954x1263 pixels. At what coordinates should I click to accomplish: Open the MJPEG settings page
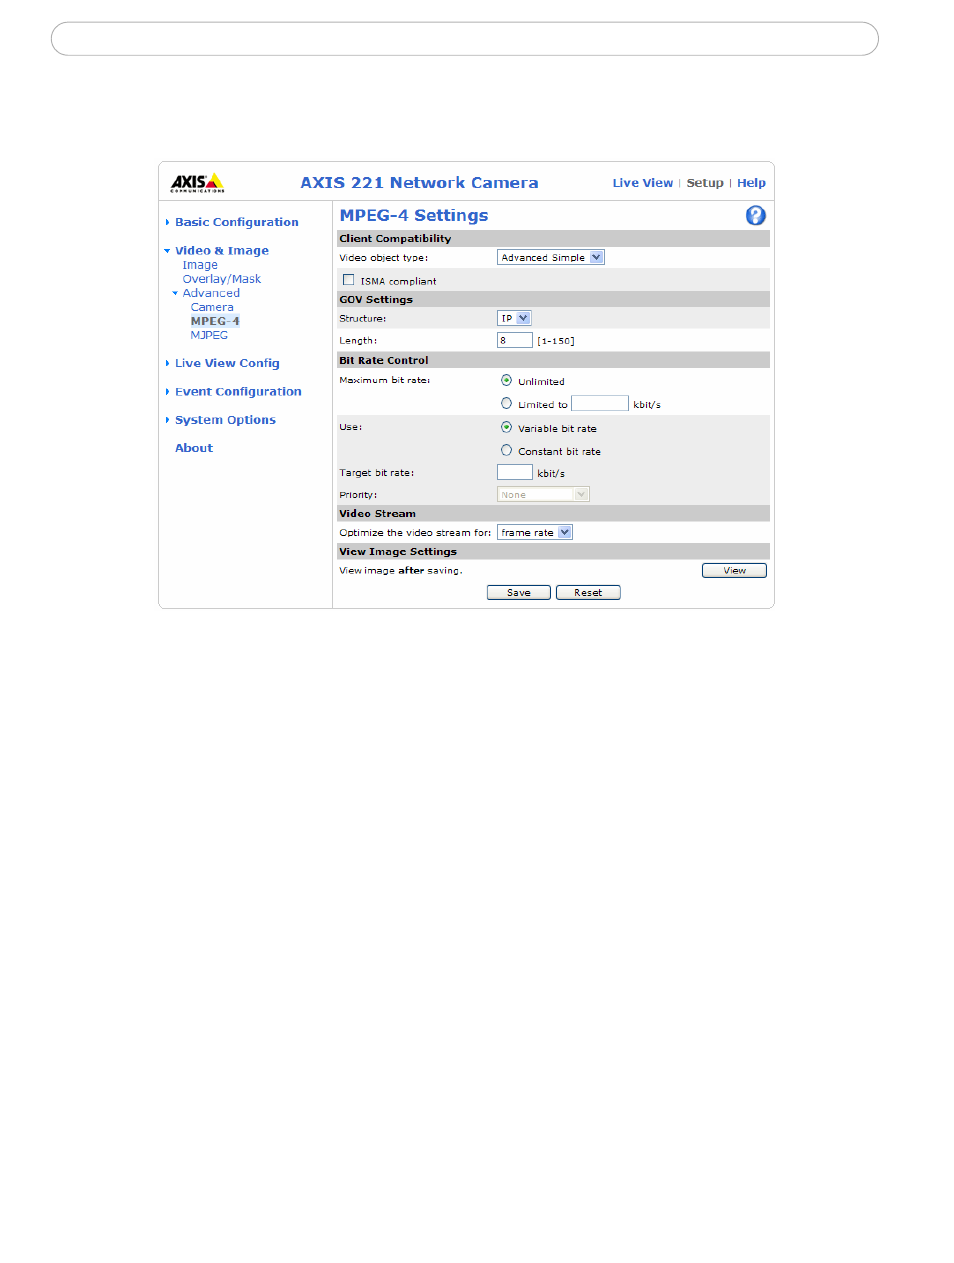209,335
